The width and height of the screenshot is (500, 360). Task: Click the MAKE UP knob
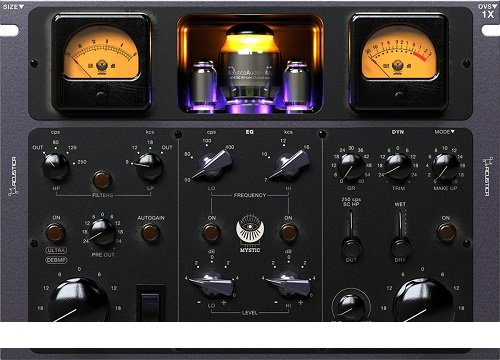tap(445, 166)
